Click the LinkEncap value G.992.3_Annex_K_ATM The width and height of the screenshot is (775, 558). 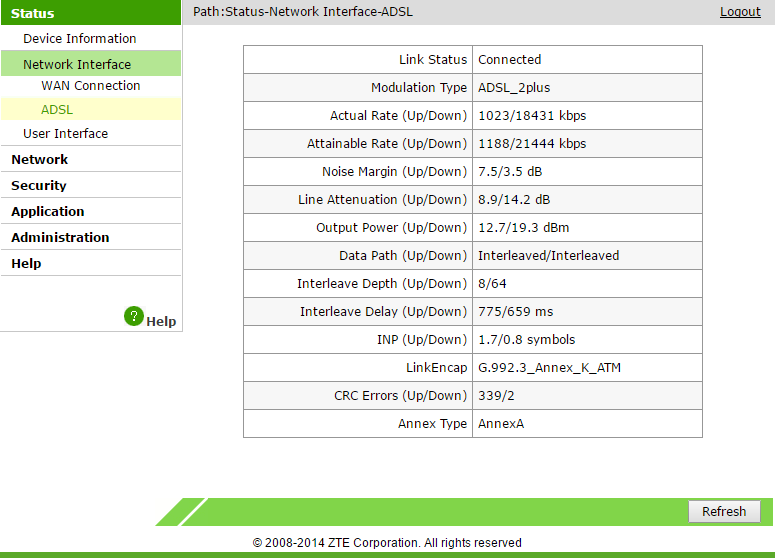(x=549, y=368)
